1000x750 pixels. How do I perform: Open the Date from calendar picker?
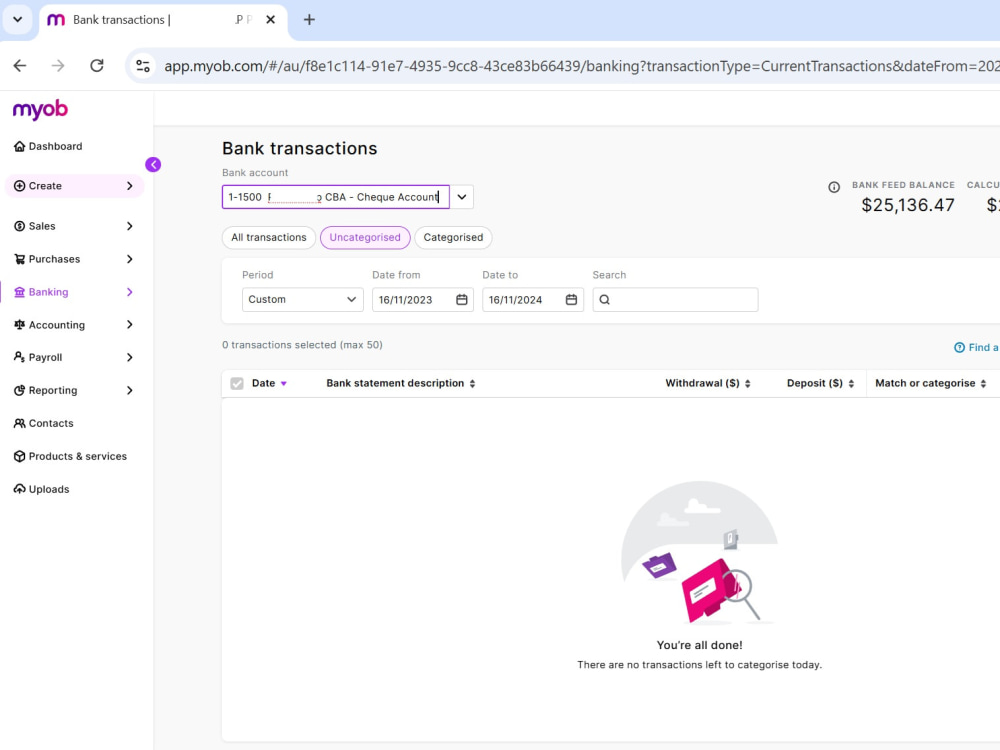[462, 299]
